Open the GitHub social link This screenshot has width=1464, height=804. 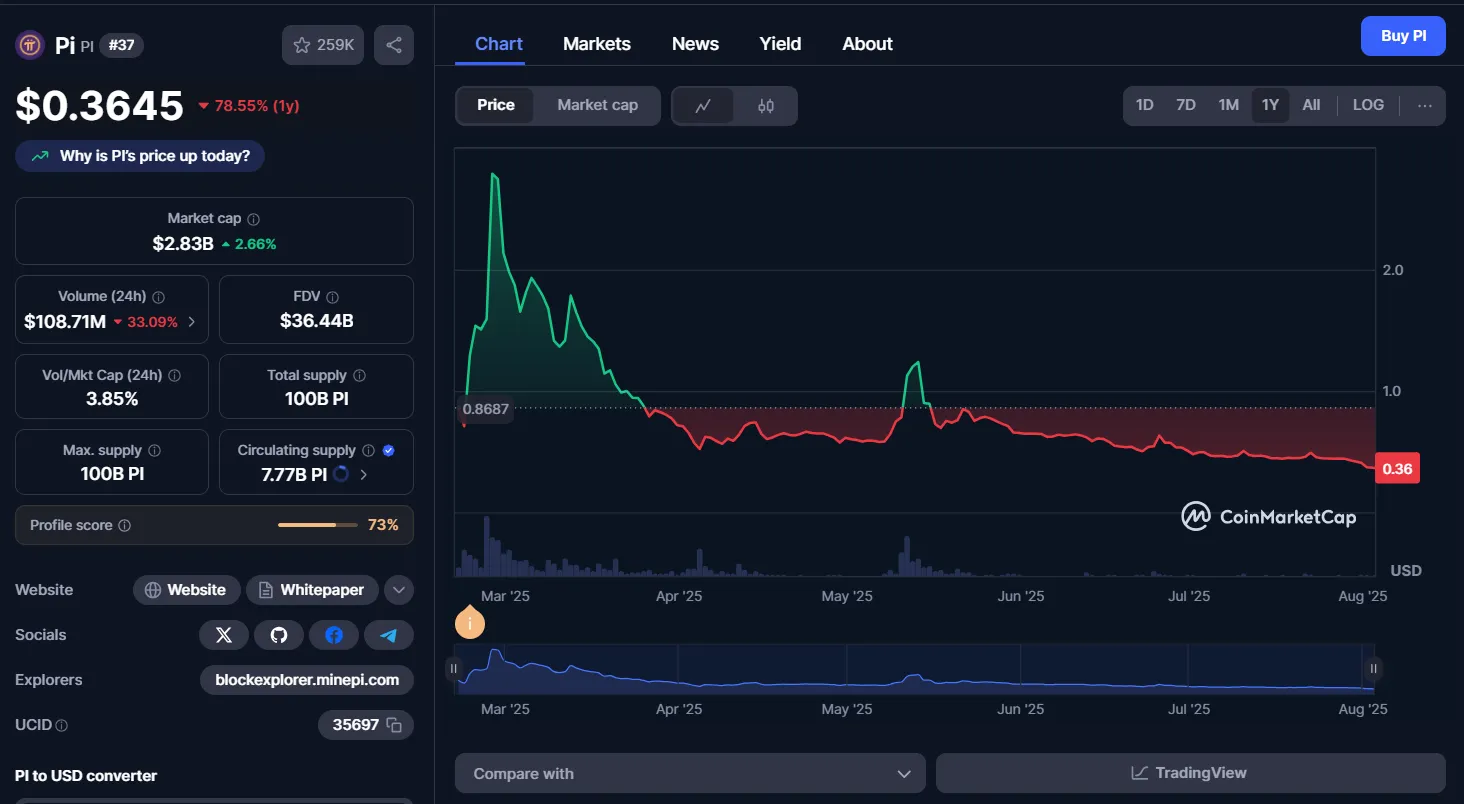click(279, 635)
